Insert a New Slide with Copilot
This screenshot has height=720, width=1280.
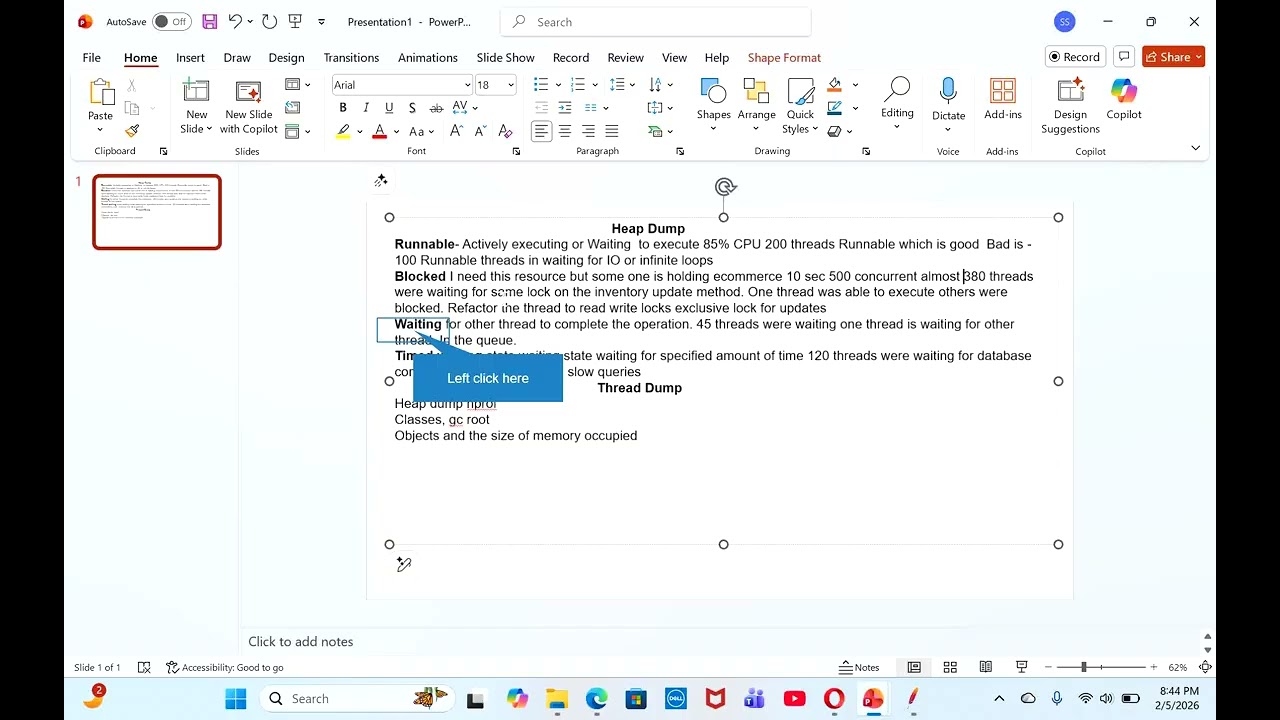click(x=249, y=106)
